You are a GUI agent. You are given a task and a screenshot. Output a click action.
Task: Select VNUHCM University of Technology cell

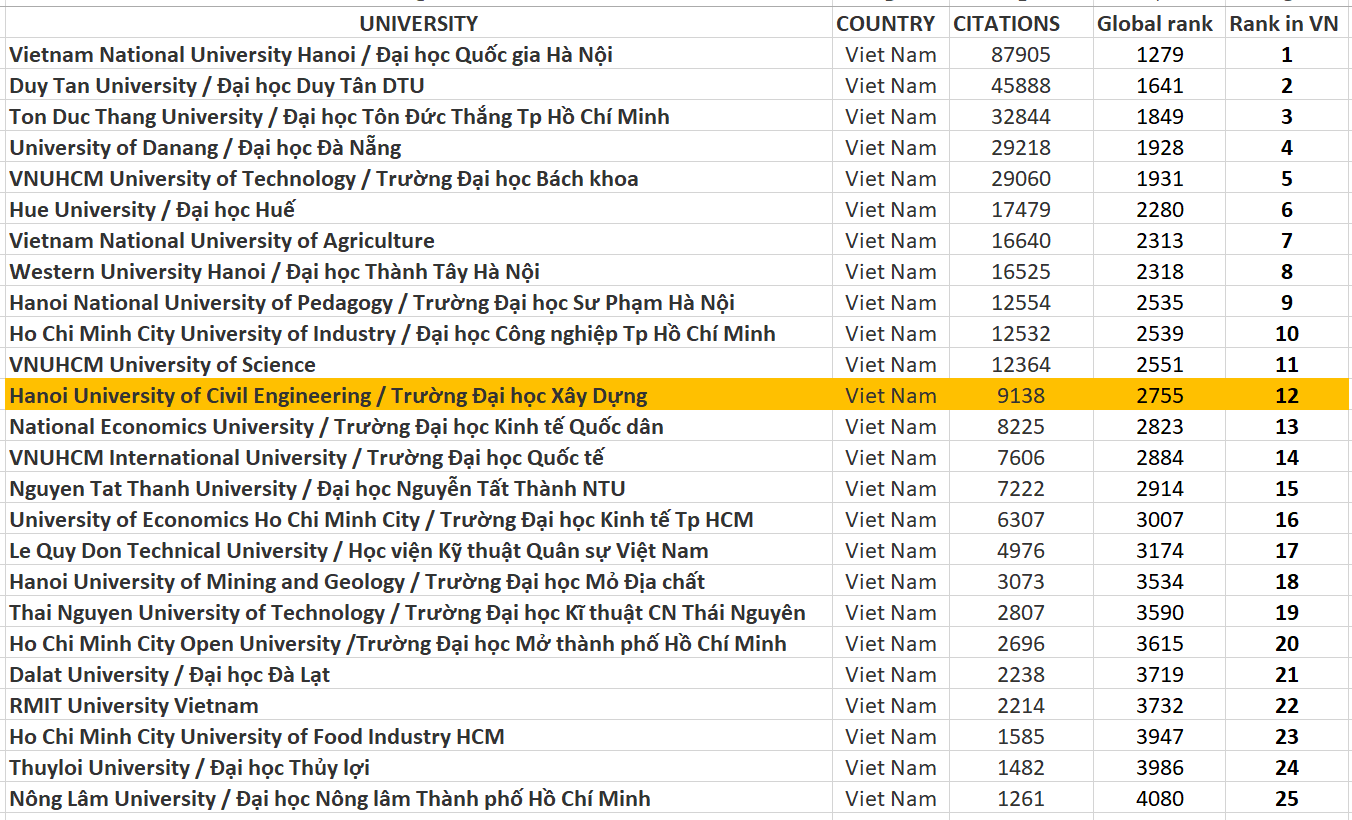(x=418, y=178)
